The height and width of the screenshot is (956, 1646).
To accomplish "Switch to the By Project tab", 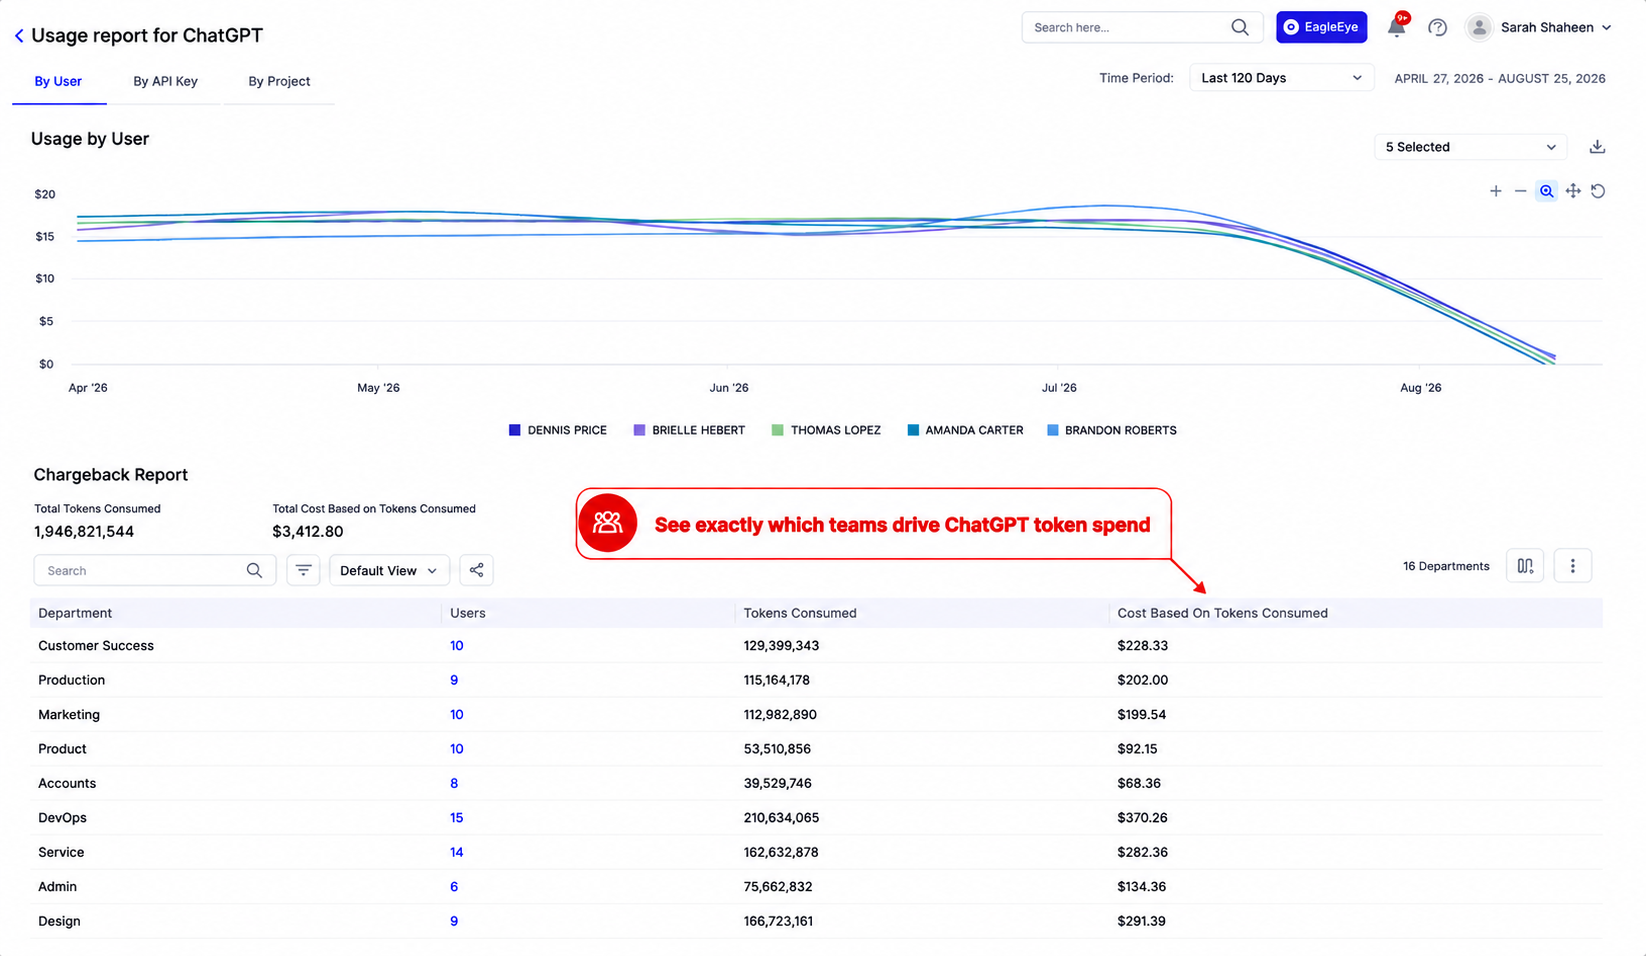I will (x=279, y=81).
